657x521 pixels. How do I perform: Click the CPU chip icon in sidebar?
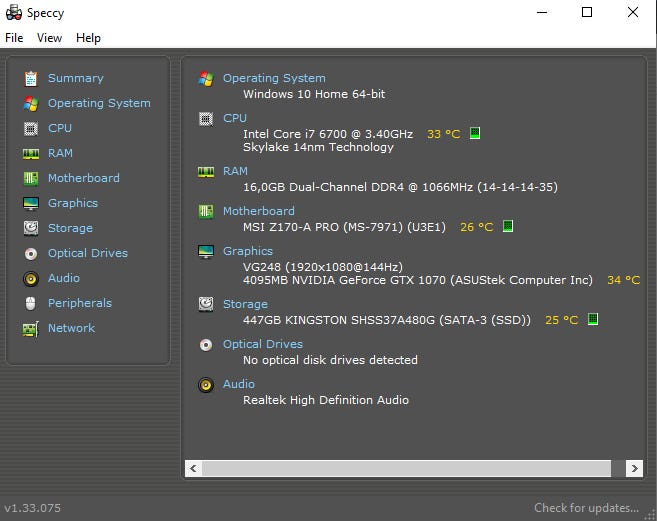tap(30, 128)
